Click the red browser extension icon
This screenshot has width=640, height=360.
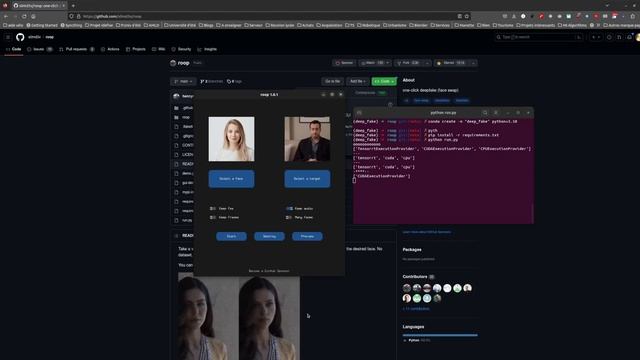(541, 16)
